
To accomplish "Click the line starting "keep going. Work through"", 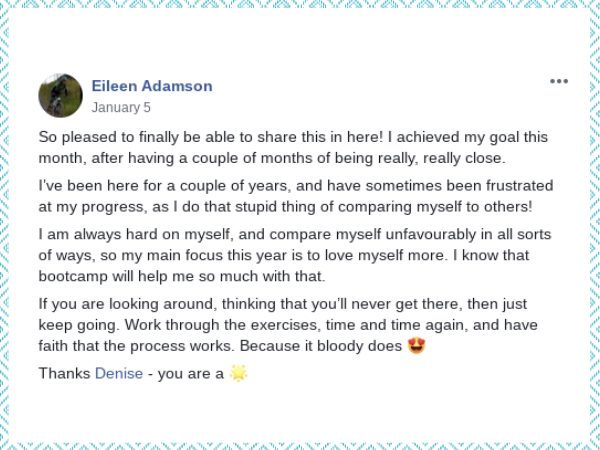I will [x=288, y=325].
